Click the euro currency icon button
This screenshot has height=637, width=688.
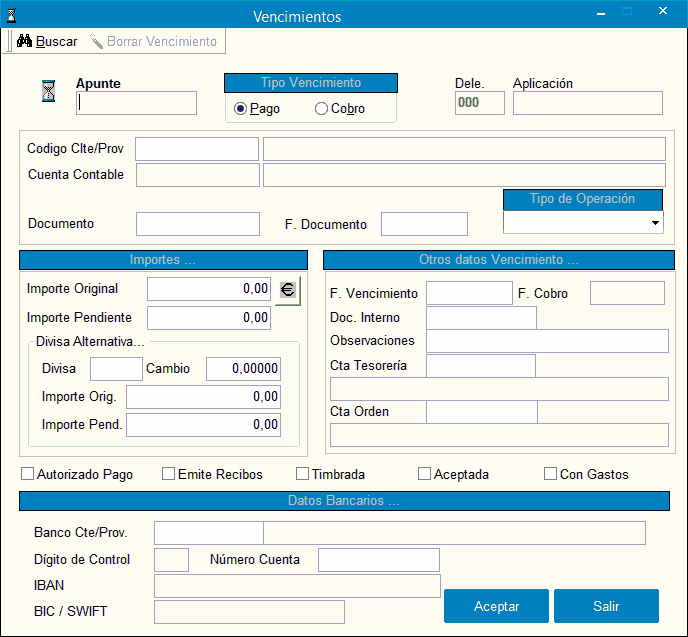[x=287, y=290]
